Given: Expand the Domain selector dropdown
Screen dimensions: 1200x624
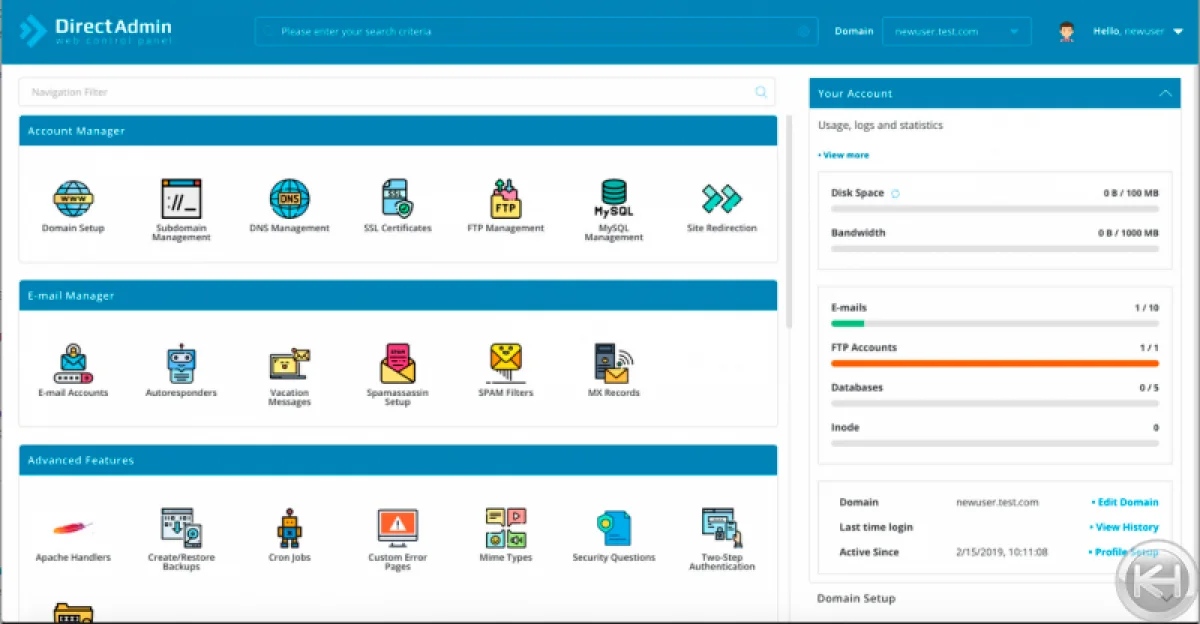Looking at the screenshot, I should [x=956, y=32].
